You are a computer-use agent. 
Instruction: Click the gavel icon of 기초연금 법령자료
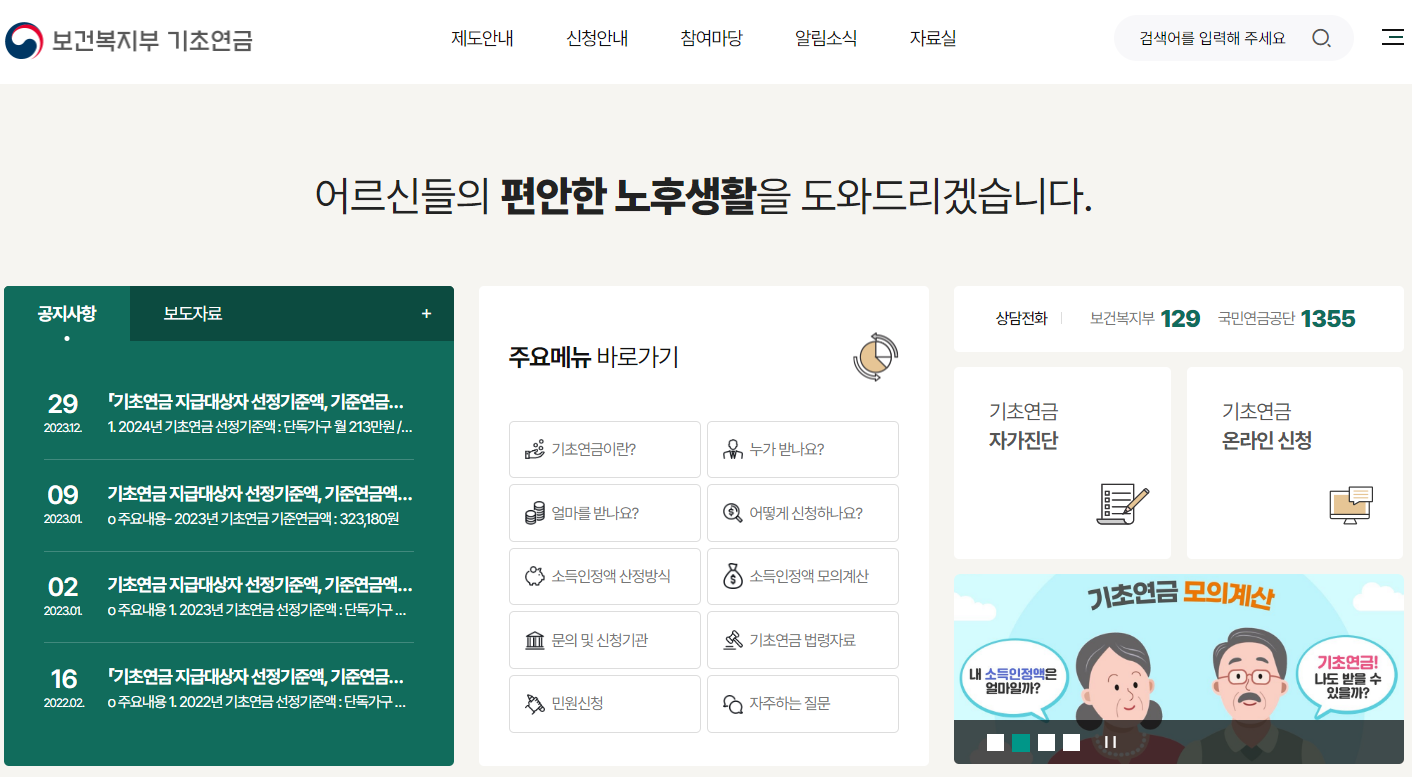click(732, 640)
